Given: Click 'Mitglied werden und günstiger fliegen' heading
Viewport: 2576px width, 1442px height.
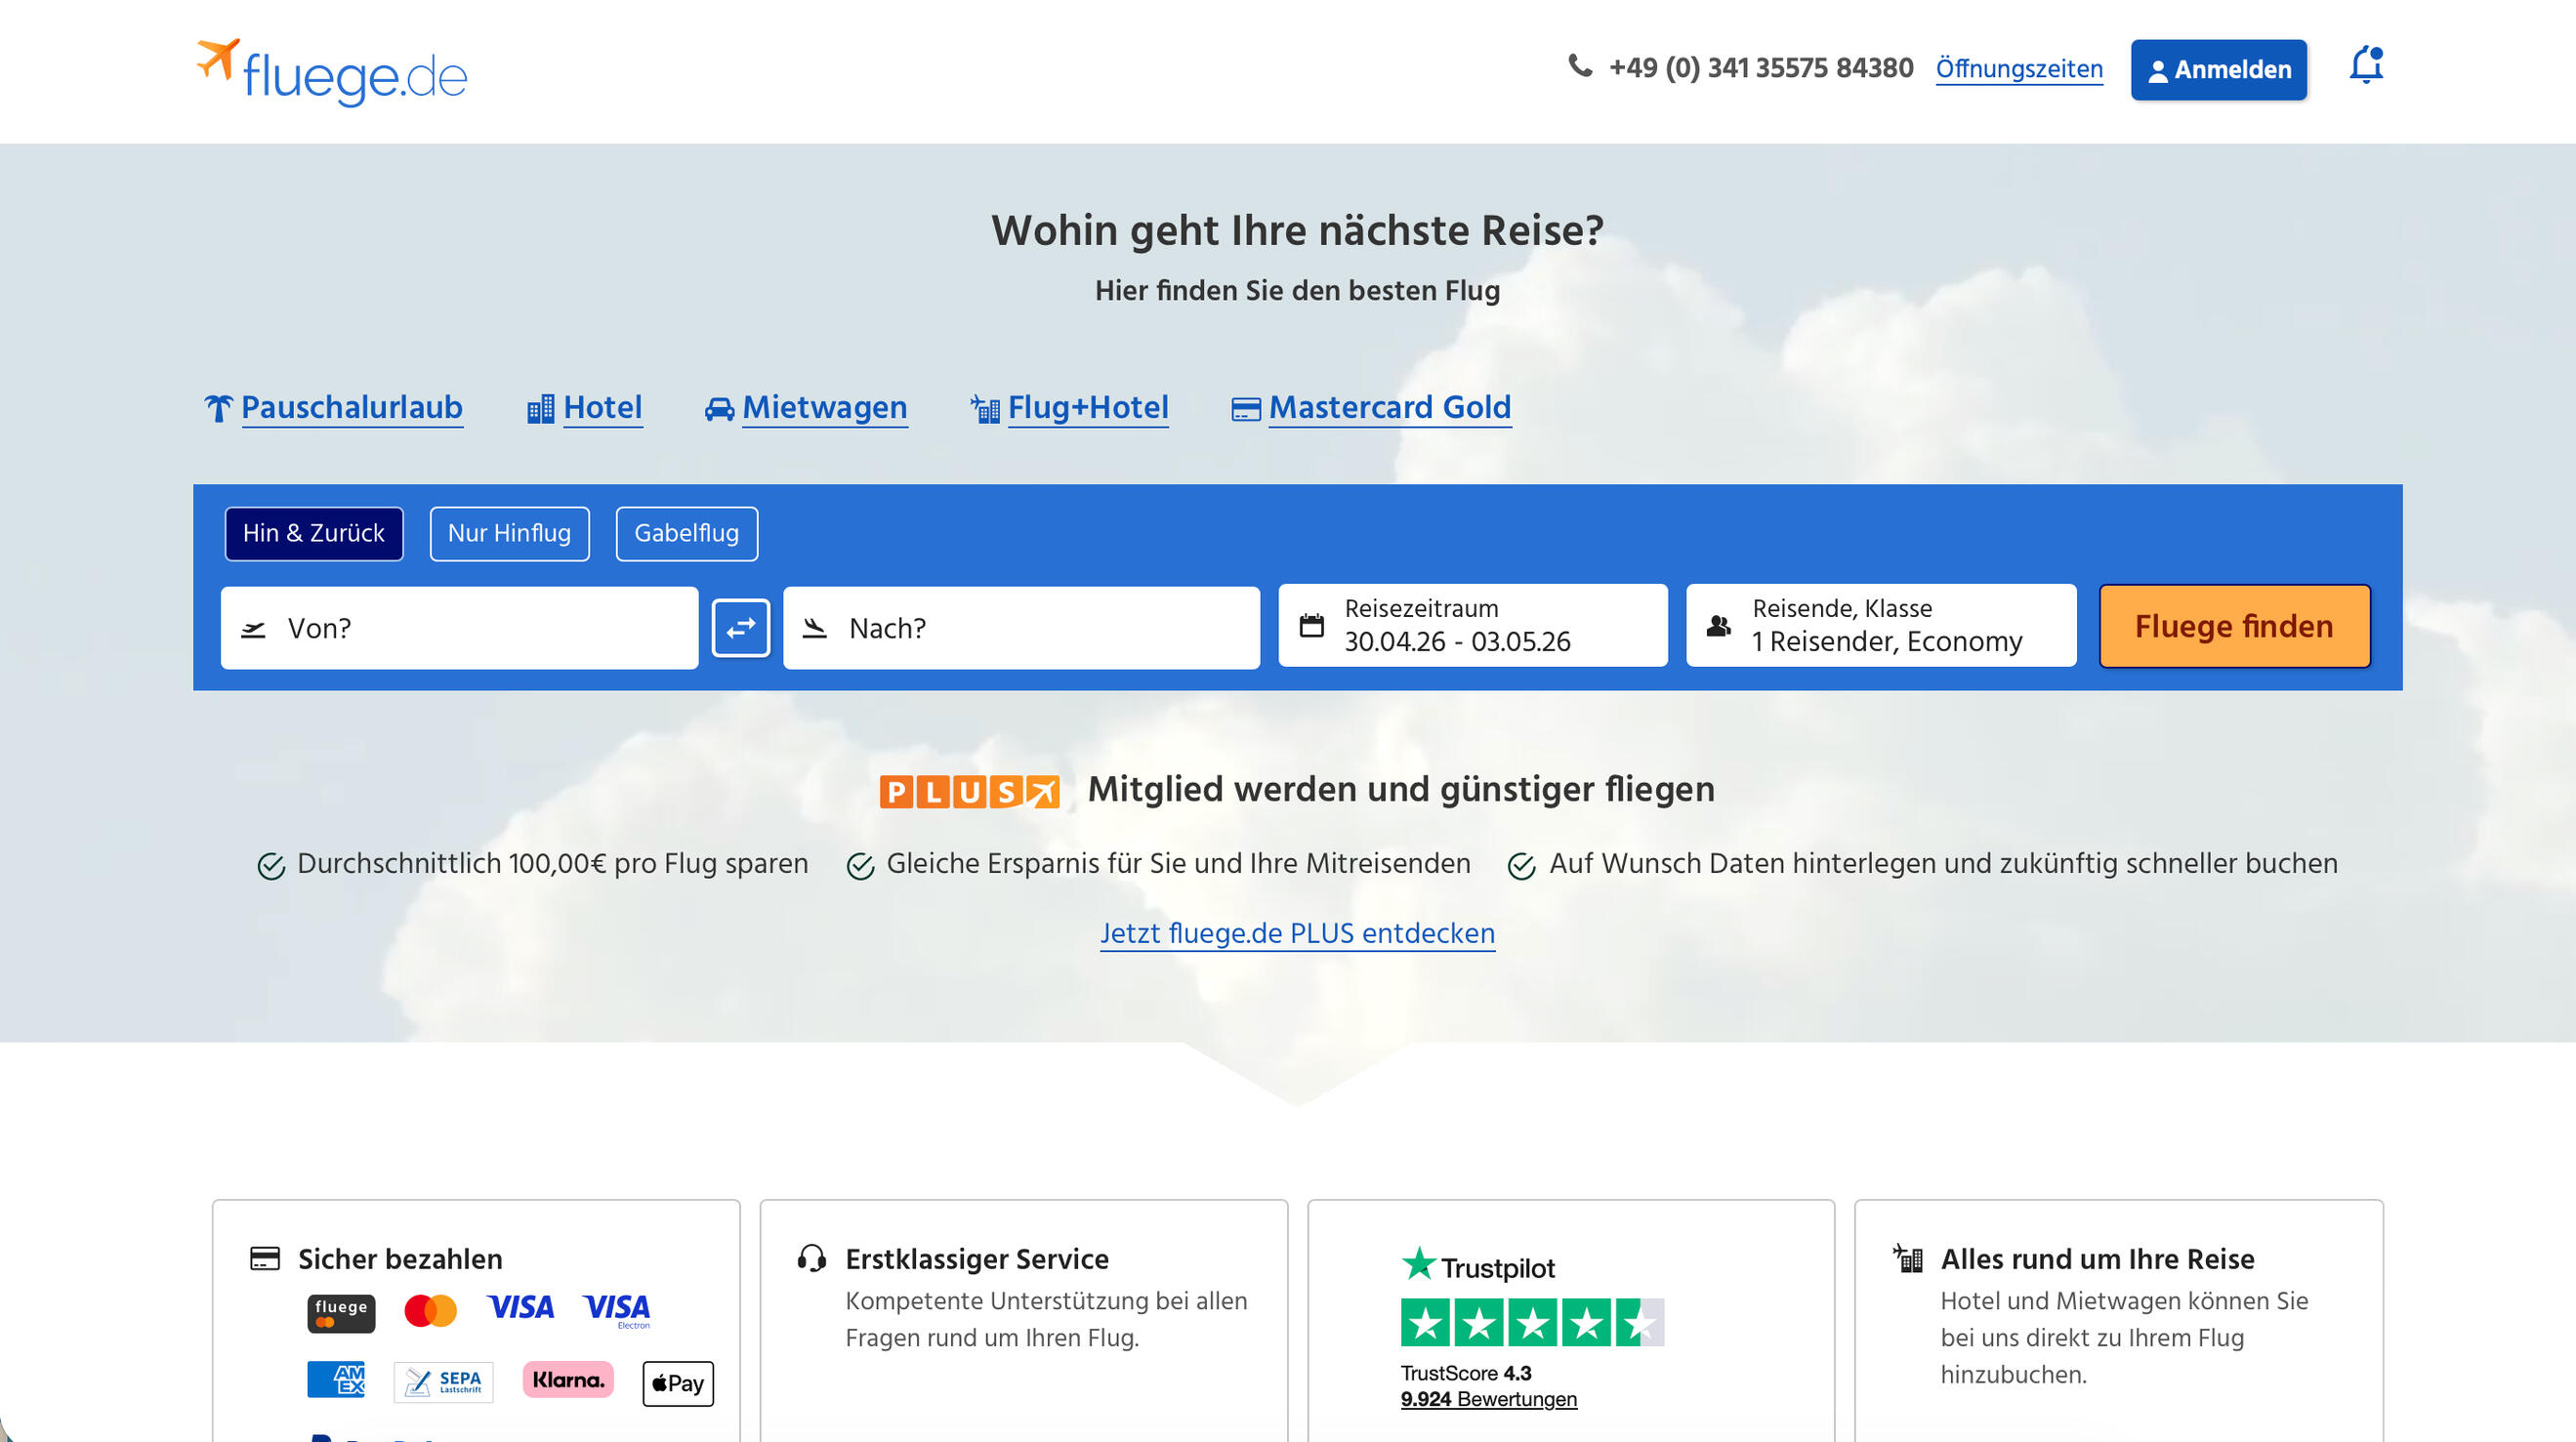Looking at the screenshot, I should tap(1401, 789).
